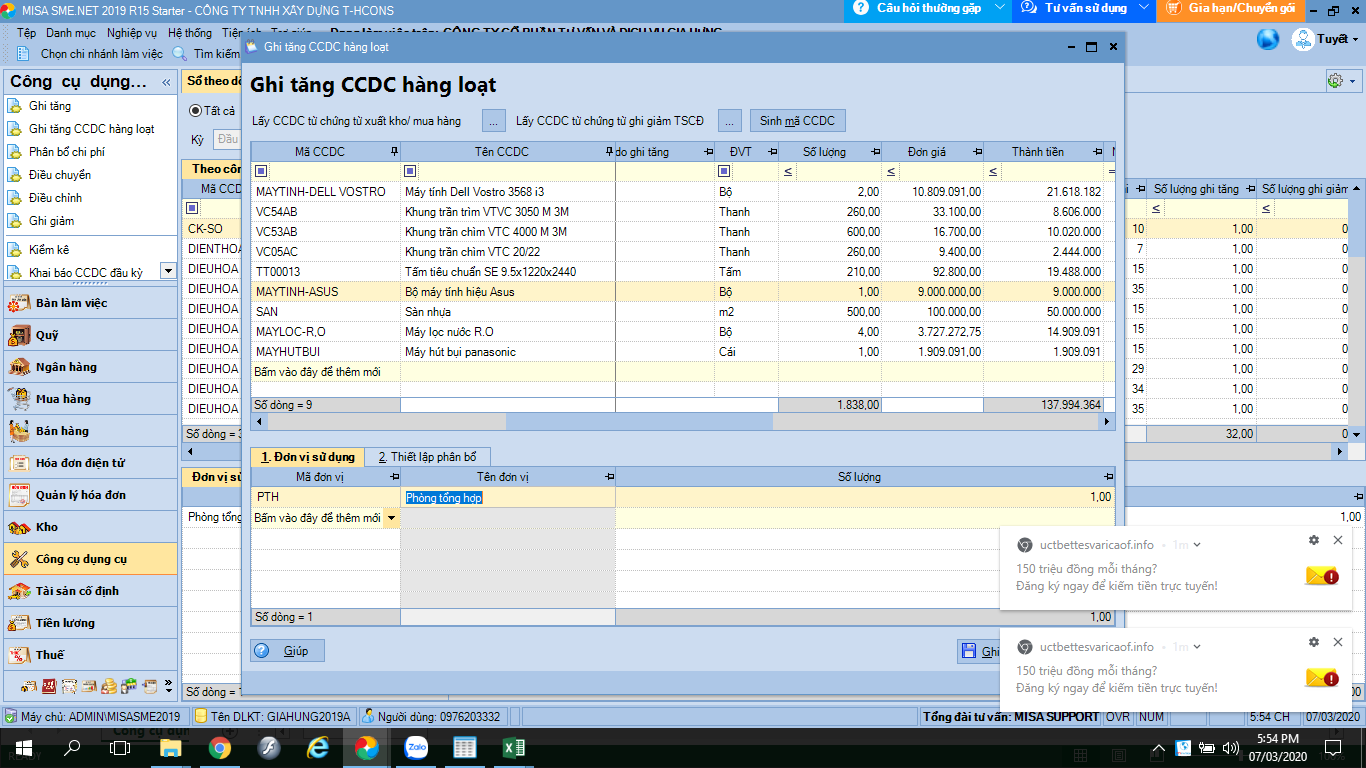Click the Ghi tăng document icon
Screen dimensions: 1366x768
14,106
